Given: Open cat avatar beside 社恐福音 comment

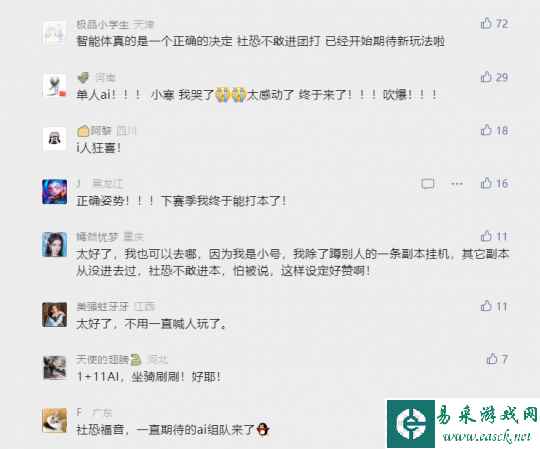Looking at the screenshot, I should tap(54, 420).
